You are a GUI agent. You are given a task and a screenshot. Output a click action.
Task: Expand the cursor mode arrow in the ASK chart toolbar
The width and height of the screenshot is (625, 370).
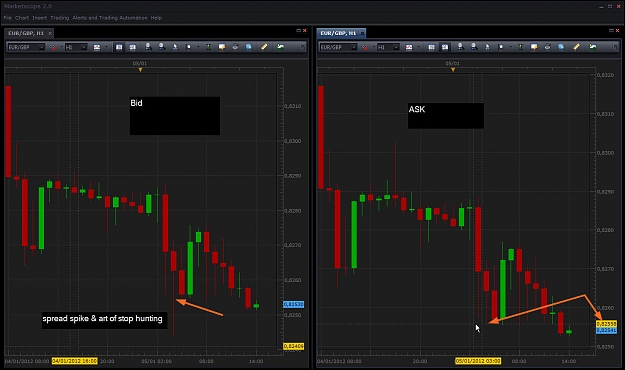(x=511, y=47)
